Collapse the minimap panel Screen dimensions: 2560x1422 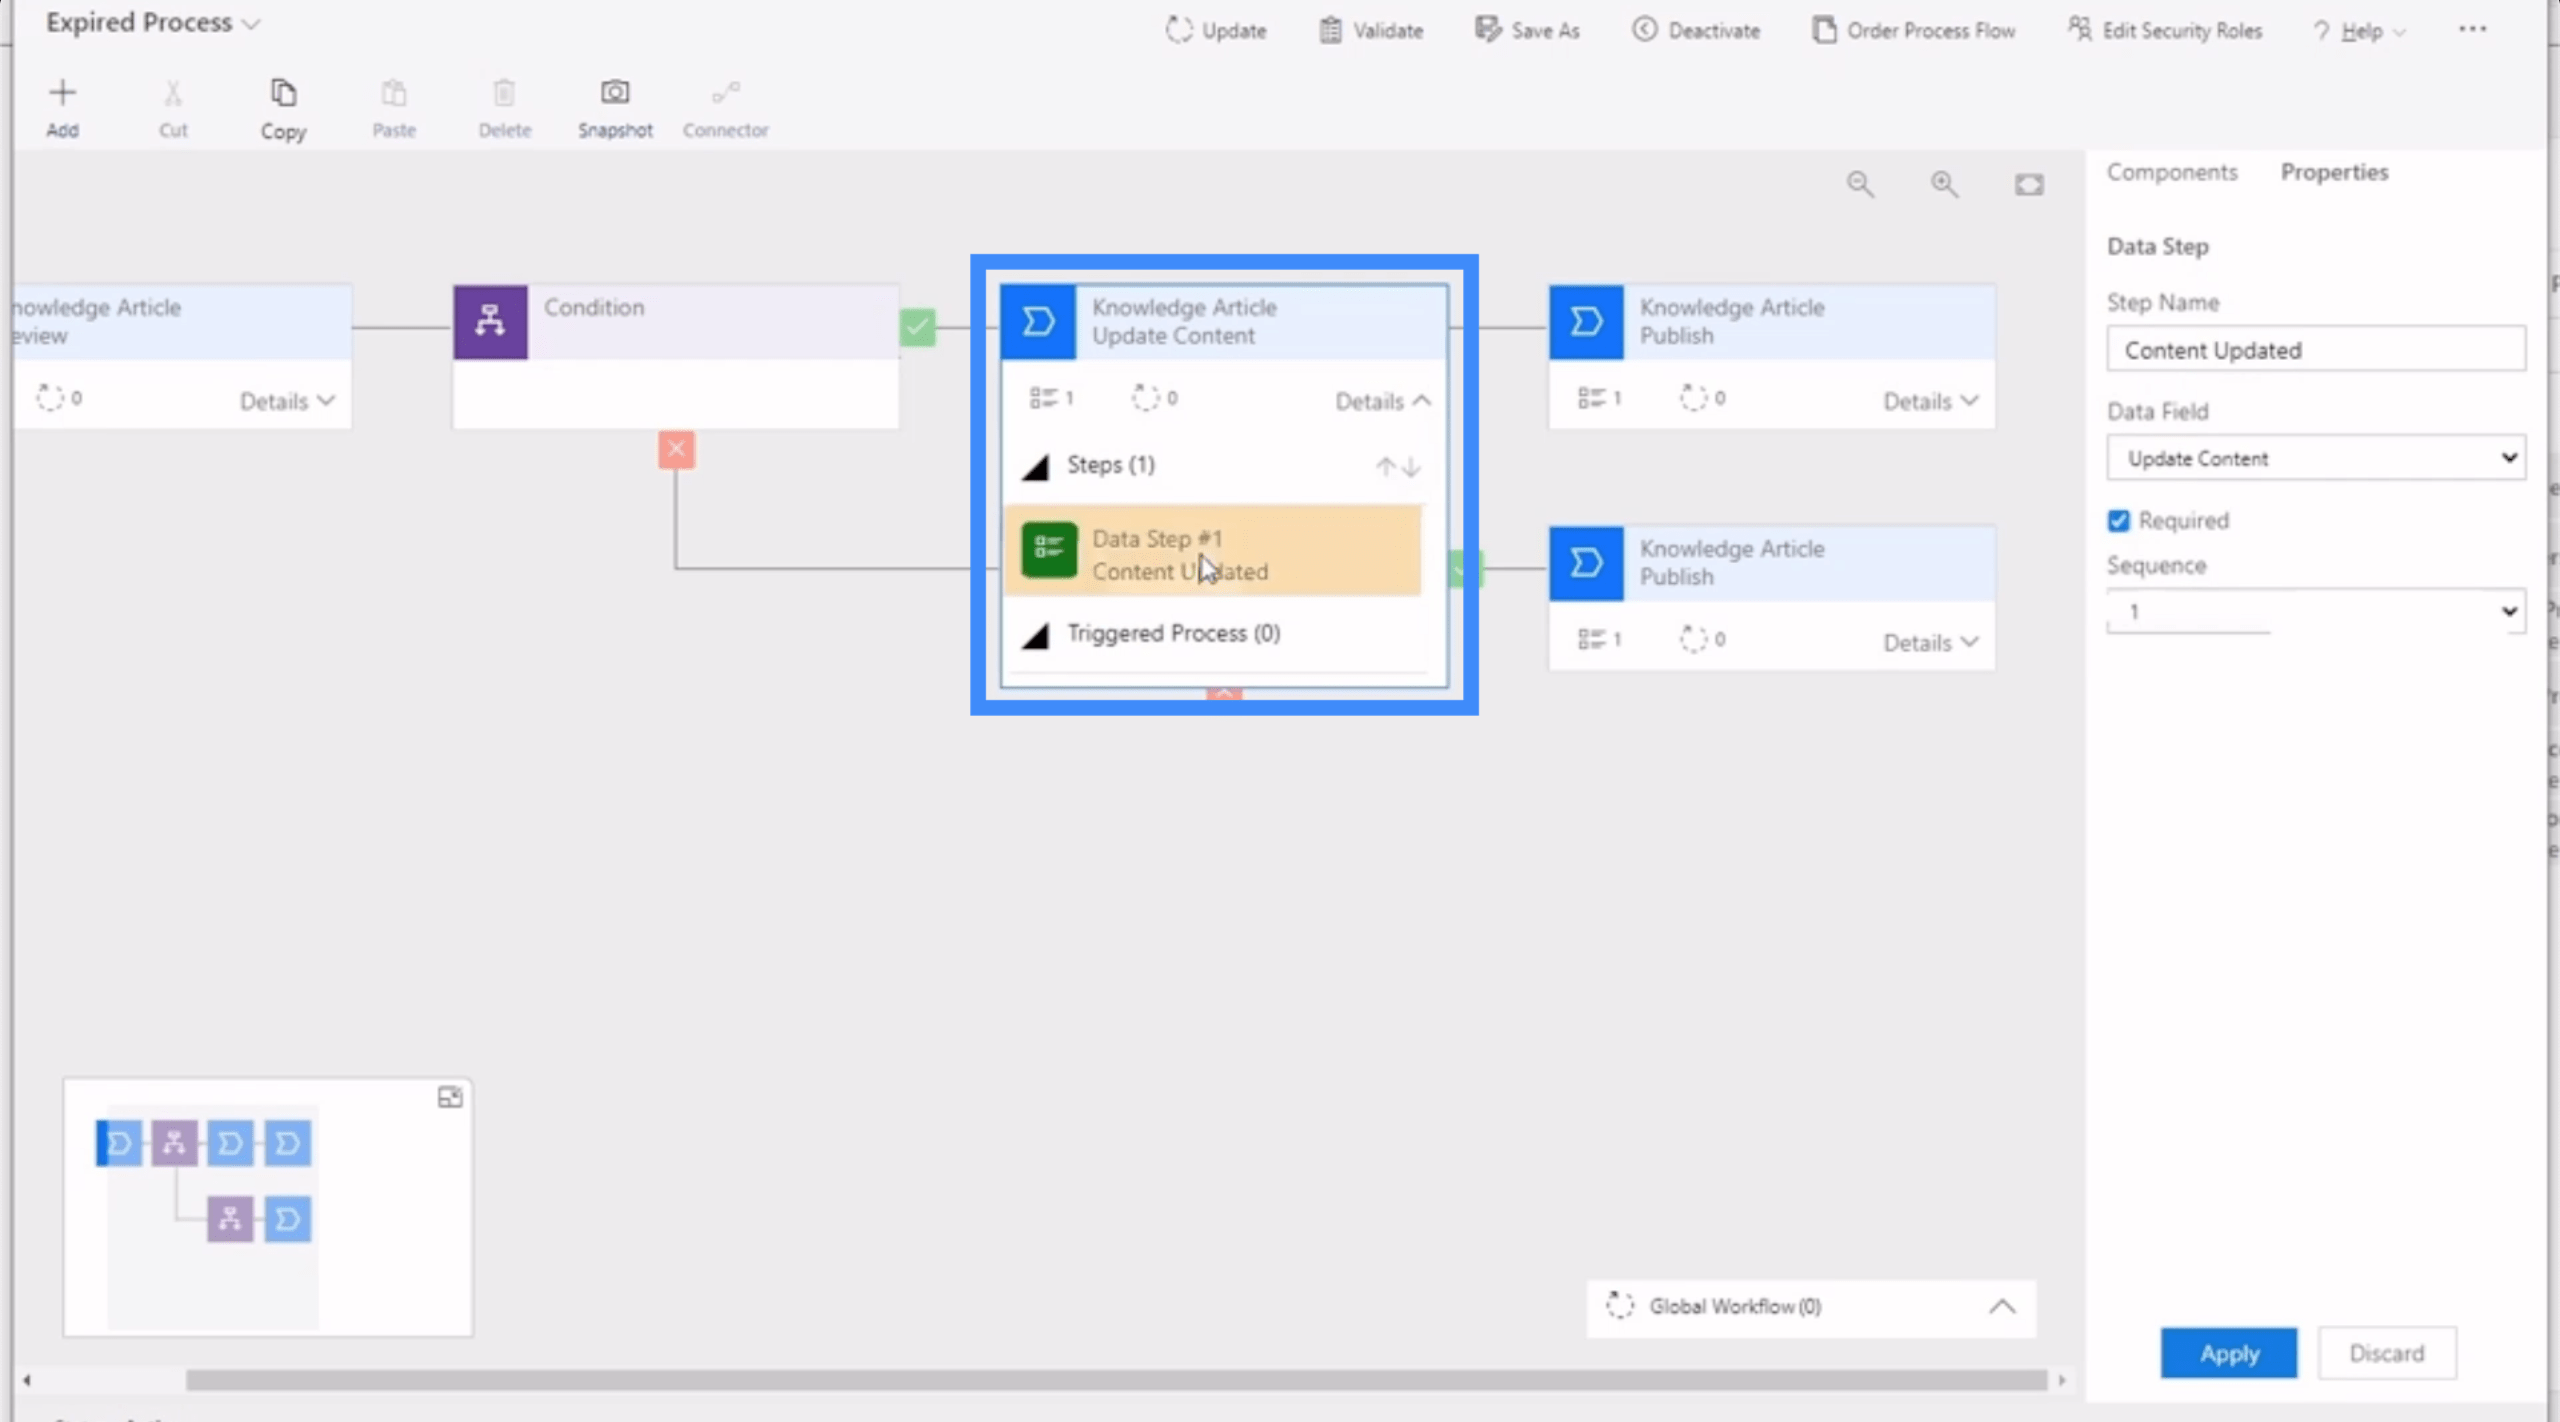point(450,1097)
